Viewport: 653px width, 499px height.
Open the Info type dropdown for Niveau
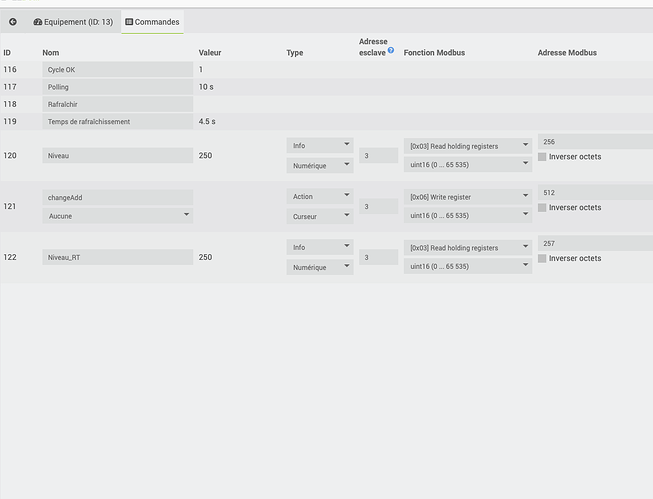point(319,145)
